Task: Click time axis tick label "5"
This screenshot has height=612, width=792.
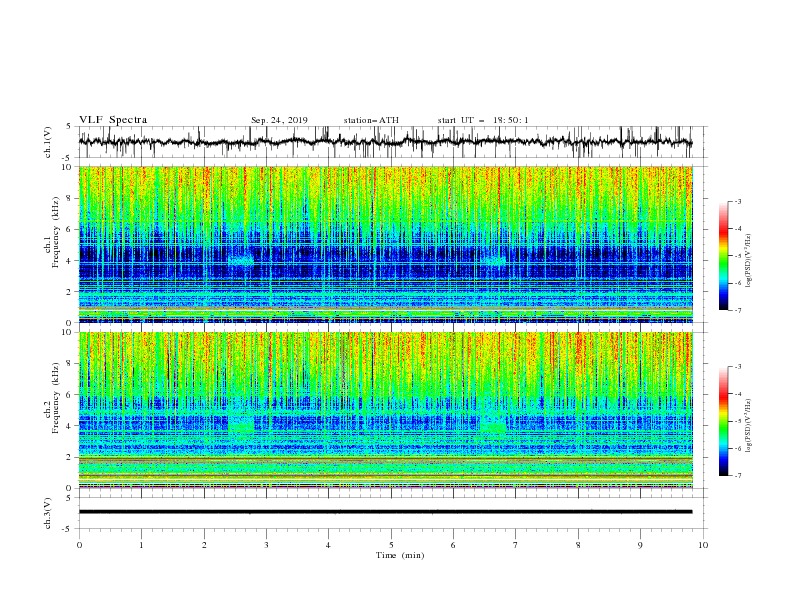Action: (391, 545)
